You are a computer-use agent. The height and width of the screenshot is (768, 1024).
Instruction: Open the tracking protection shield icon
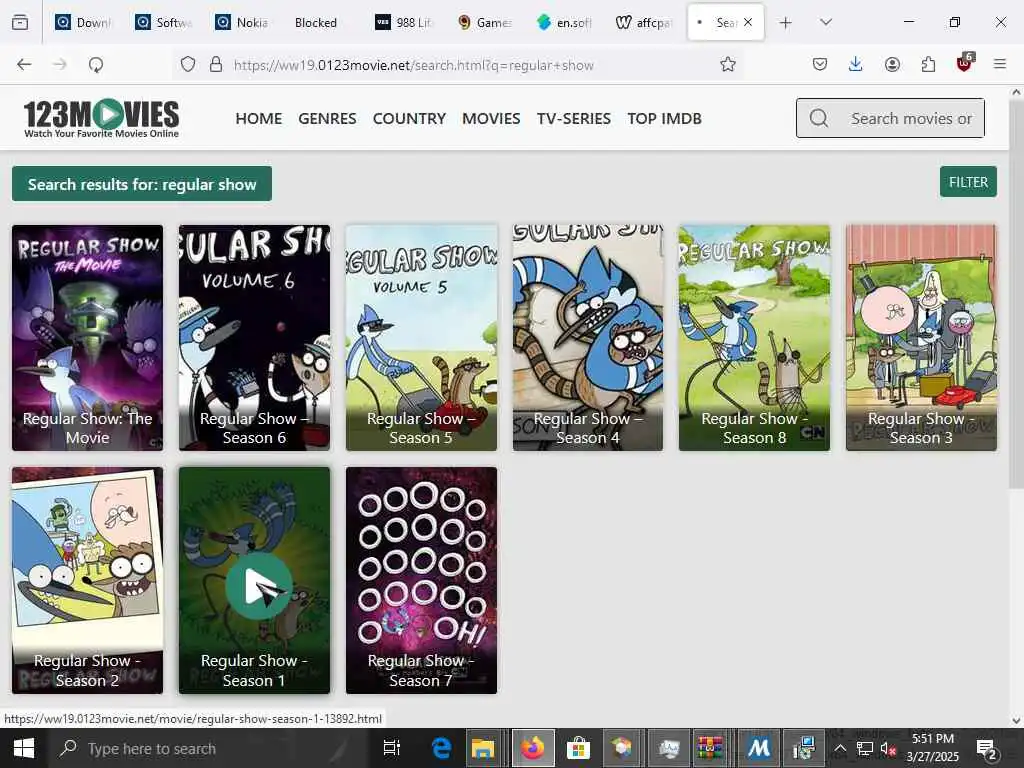(x=188, y=64)
